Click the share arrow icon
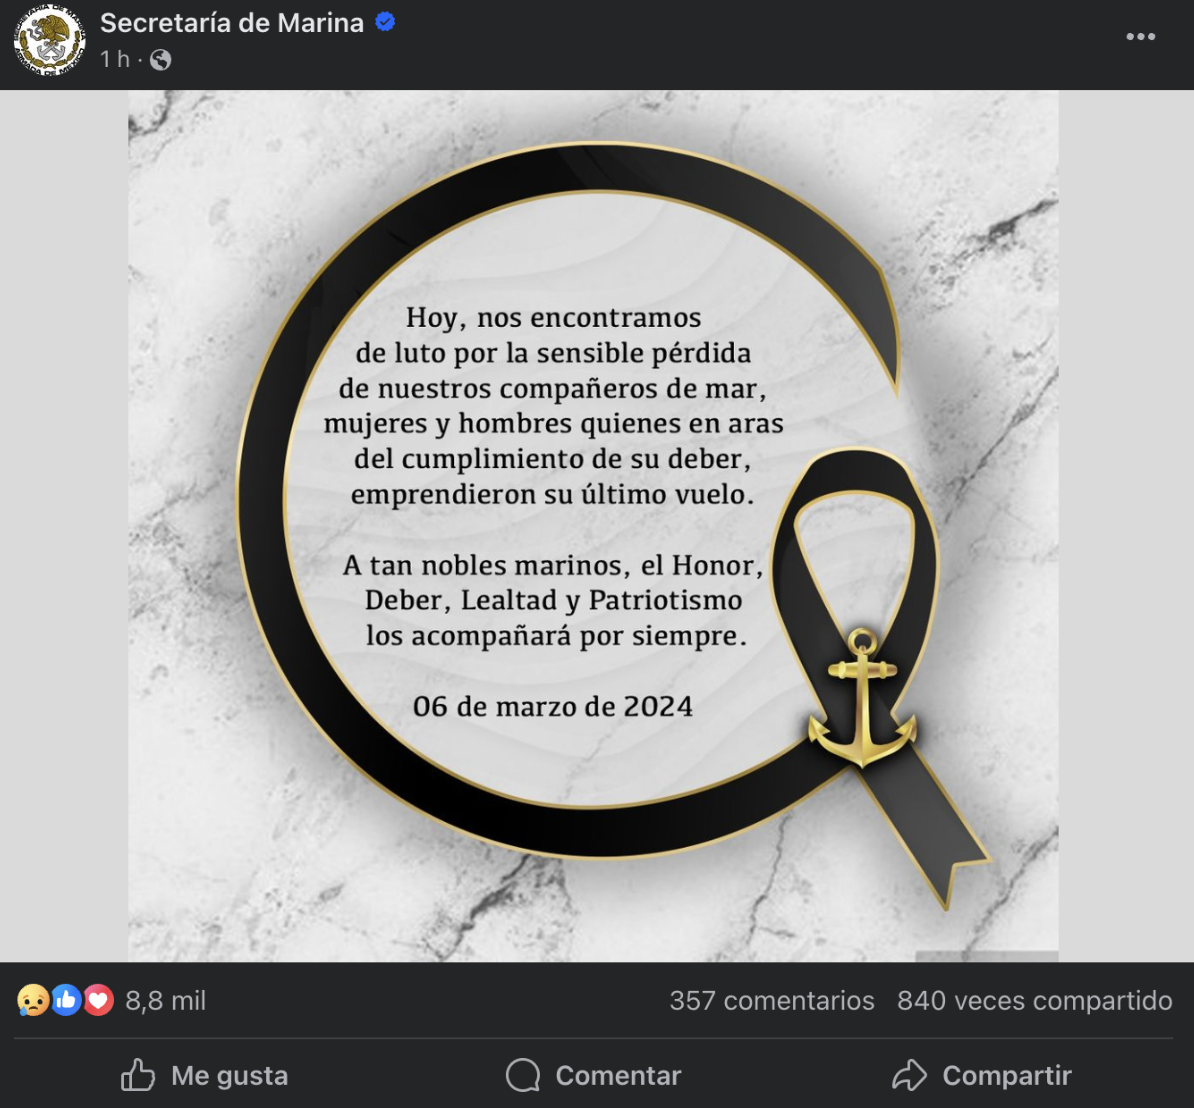Screen dimensions: 1194x1108 (x=909, y=1075)
